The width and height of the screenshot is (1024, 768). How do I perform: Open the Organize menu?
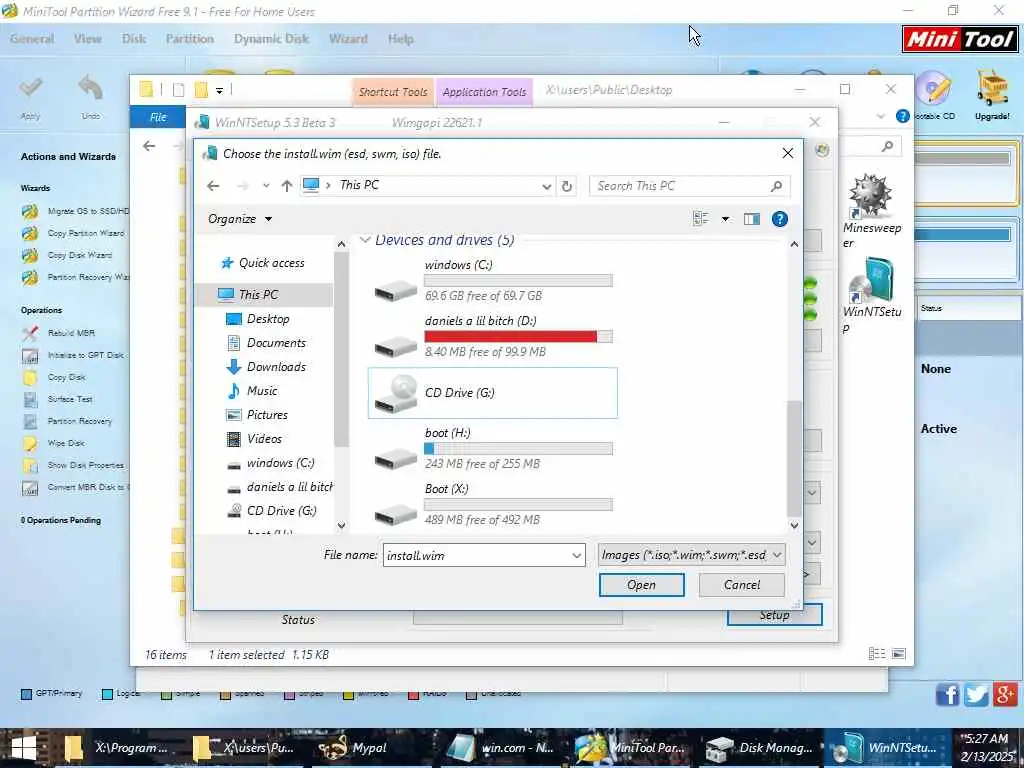click(240, 219)
